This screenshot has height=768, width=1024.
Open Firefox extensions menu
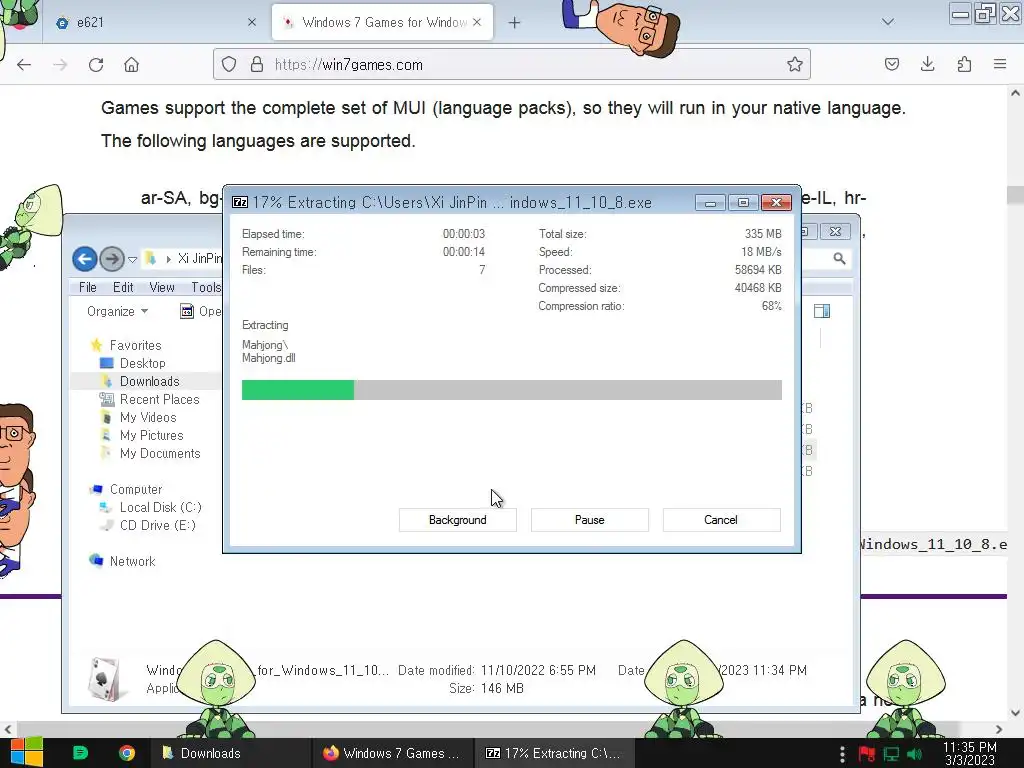click(964, 64)
